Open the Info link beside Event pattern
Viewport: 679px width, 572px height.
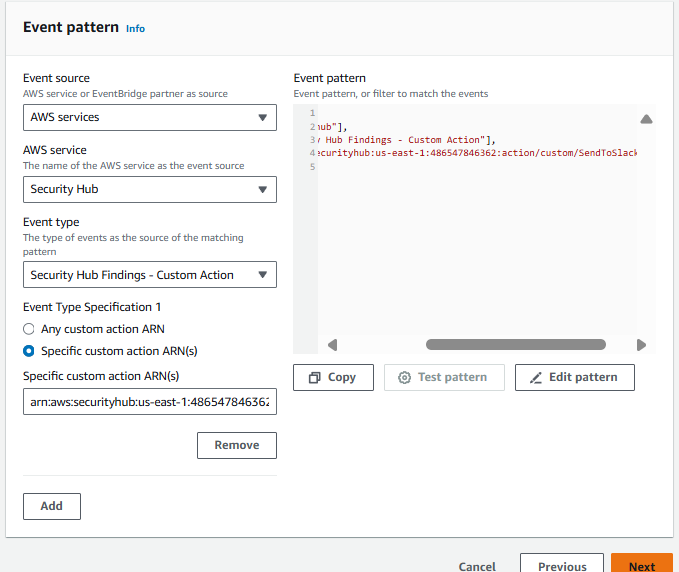click(135, 29)
